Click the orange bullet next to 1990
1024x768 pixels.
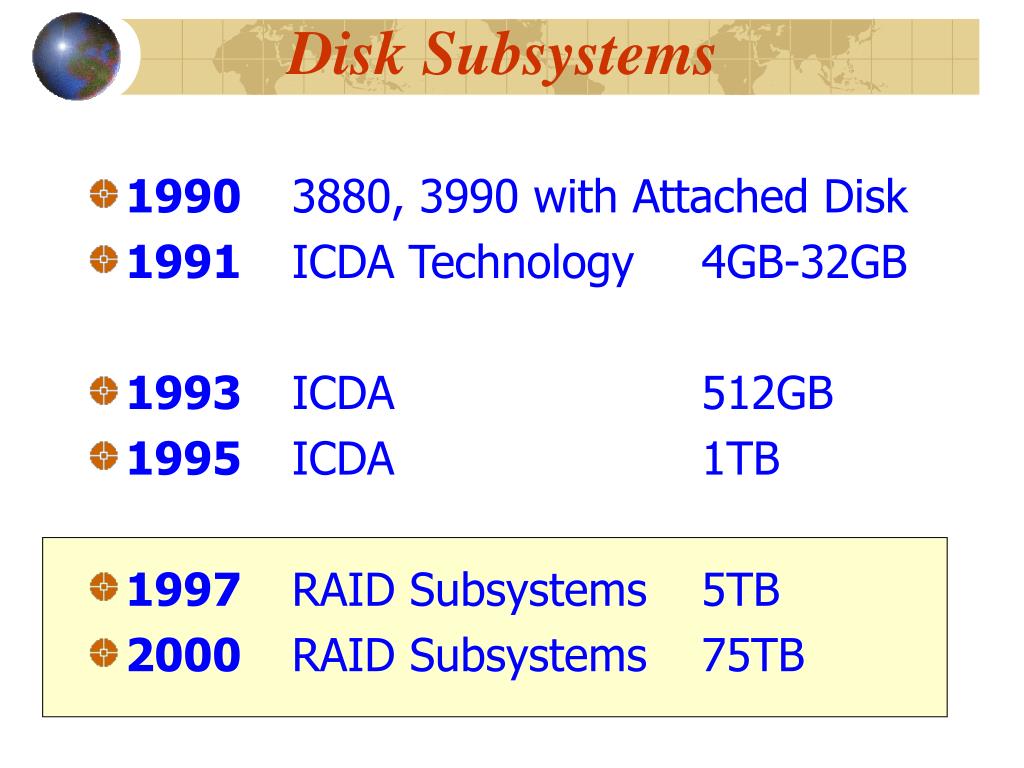(x=103, y=194)
